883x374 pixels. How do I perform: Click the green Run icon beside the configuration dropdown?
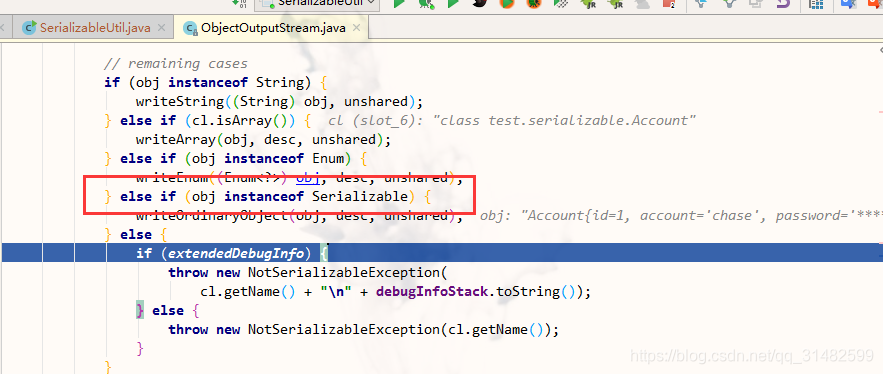(399, 3)
